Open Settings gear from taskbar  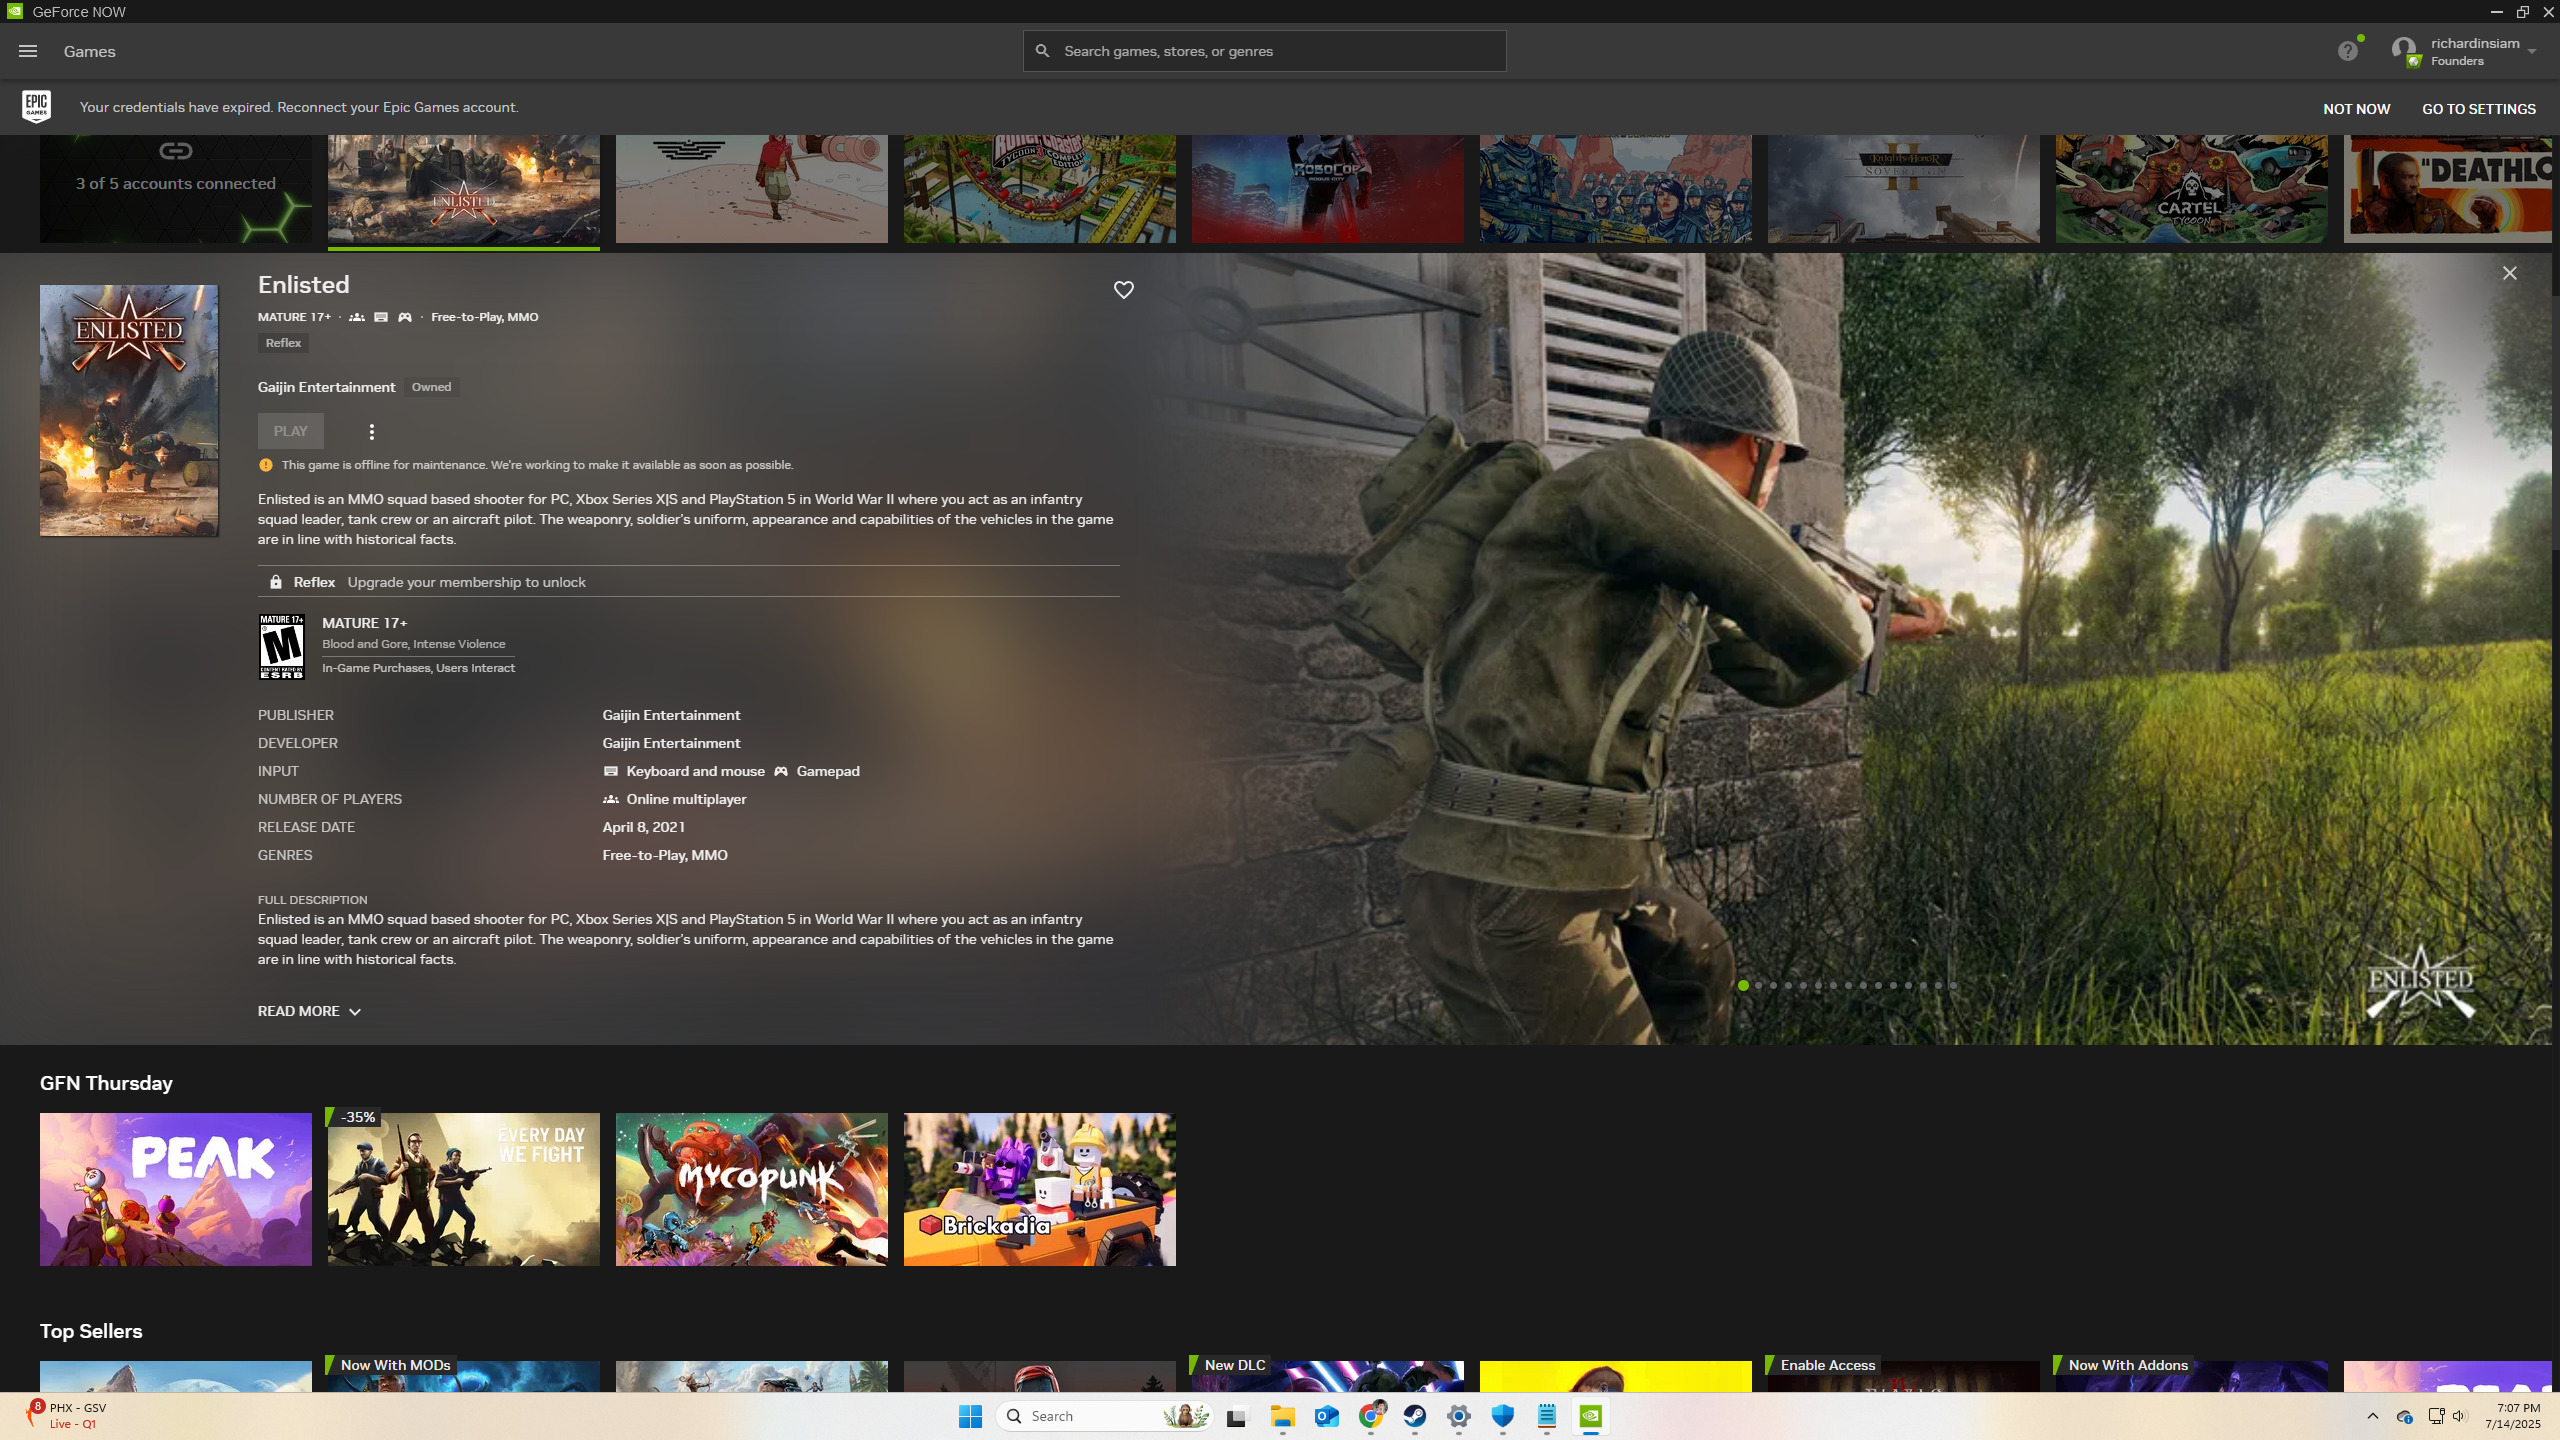[x=1459, y=1416]
